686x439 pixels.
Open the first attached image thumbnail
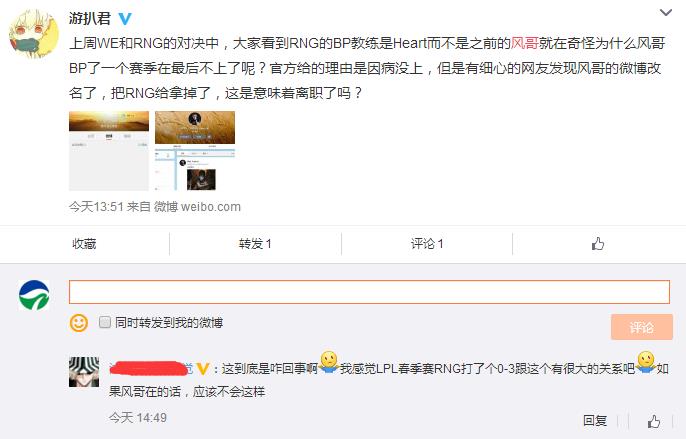[x=109, y=151]
